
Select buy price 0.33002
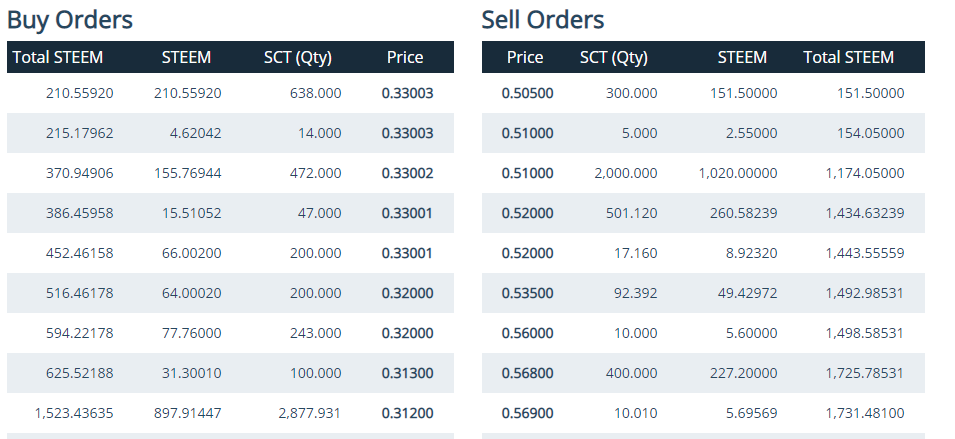[407, 174]
